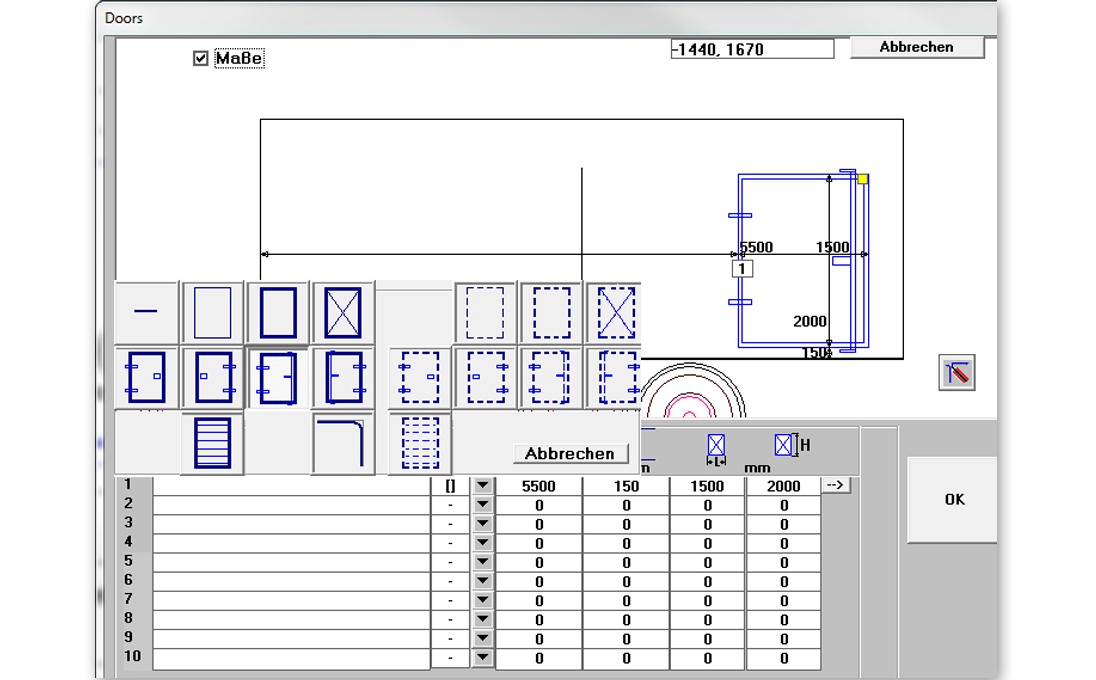Open door type dropdown for row 10
The height and width of the screenshot is (680, 1096).
482,658
